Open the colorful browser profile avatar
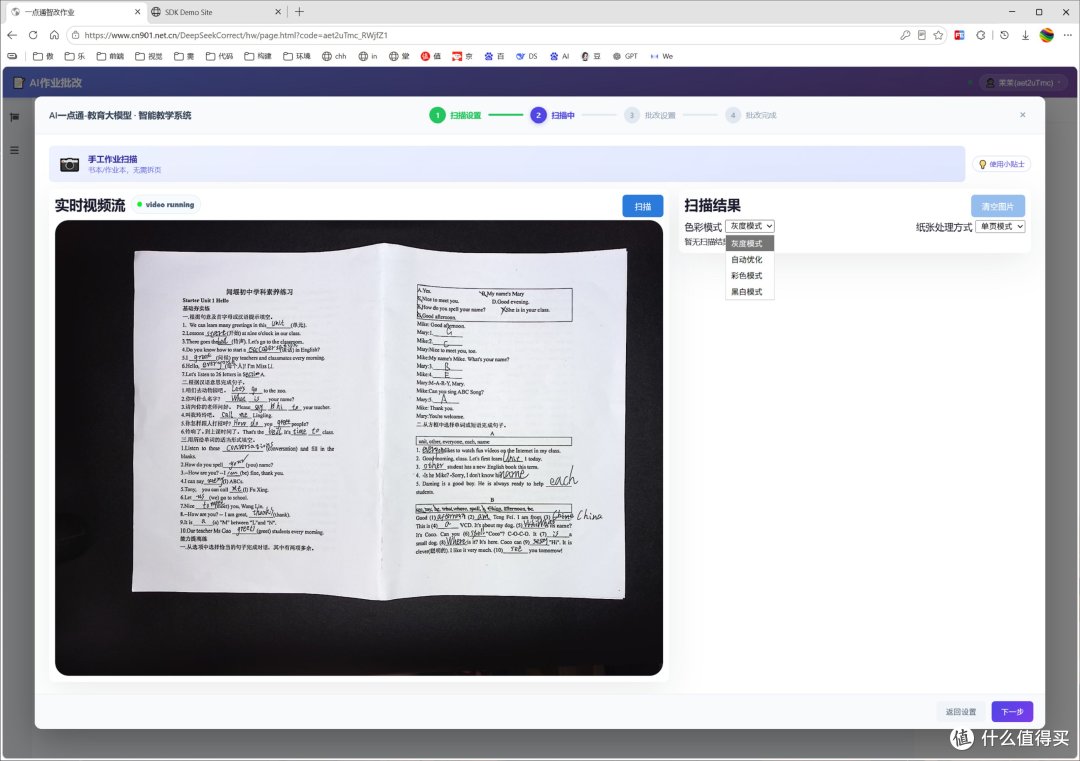 [1046, 35]
